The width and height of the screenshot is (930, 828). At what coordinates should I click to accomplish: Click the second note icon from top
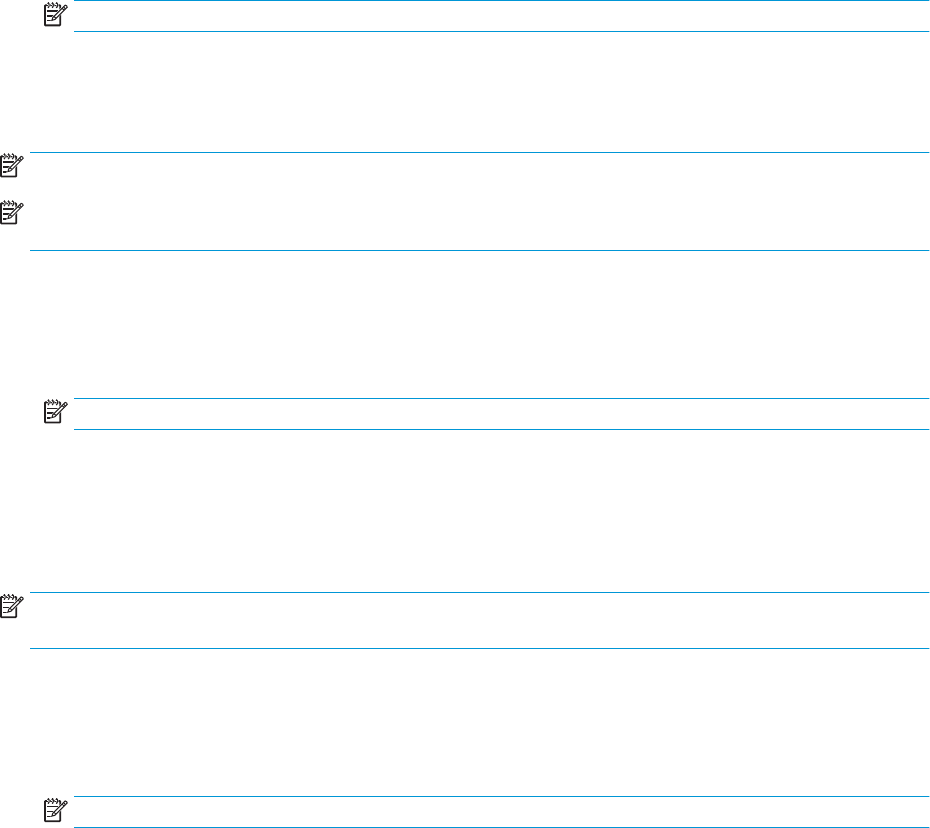pos(12,166)
